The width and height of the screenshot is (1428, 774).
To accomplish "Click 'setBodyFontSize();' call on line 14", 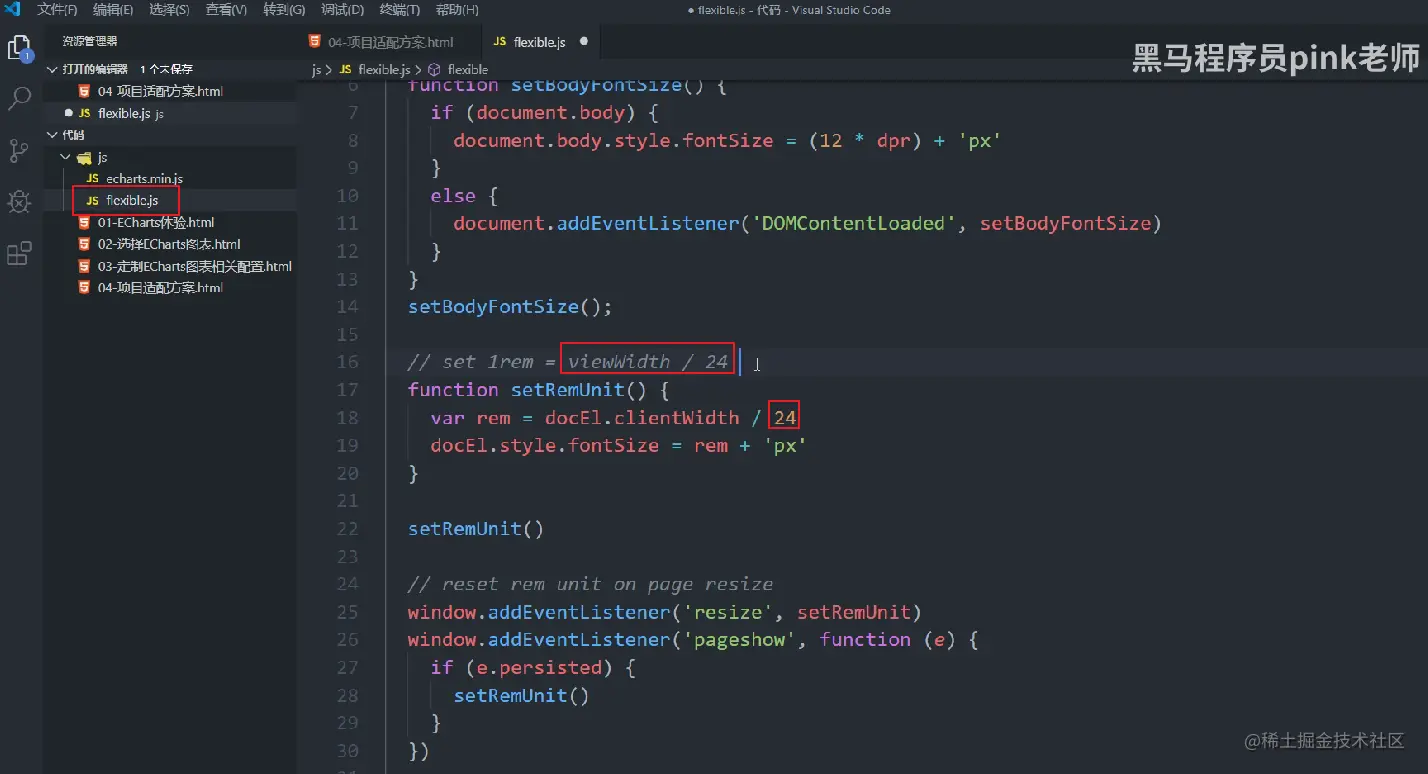I will [510, 306].
